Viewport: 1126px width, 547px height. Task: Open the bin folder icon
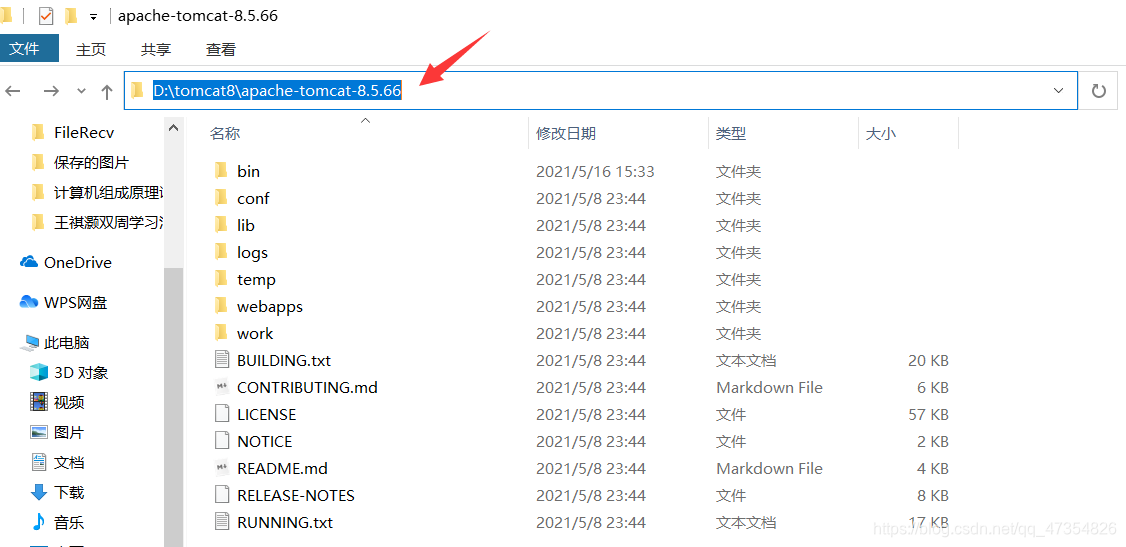point(222,171)
